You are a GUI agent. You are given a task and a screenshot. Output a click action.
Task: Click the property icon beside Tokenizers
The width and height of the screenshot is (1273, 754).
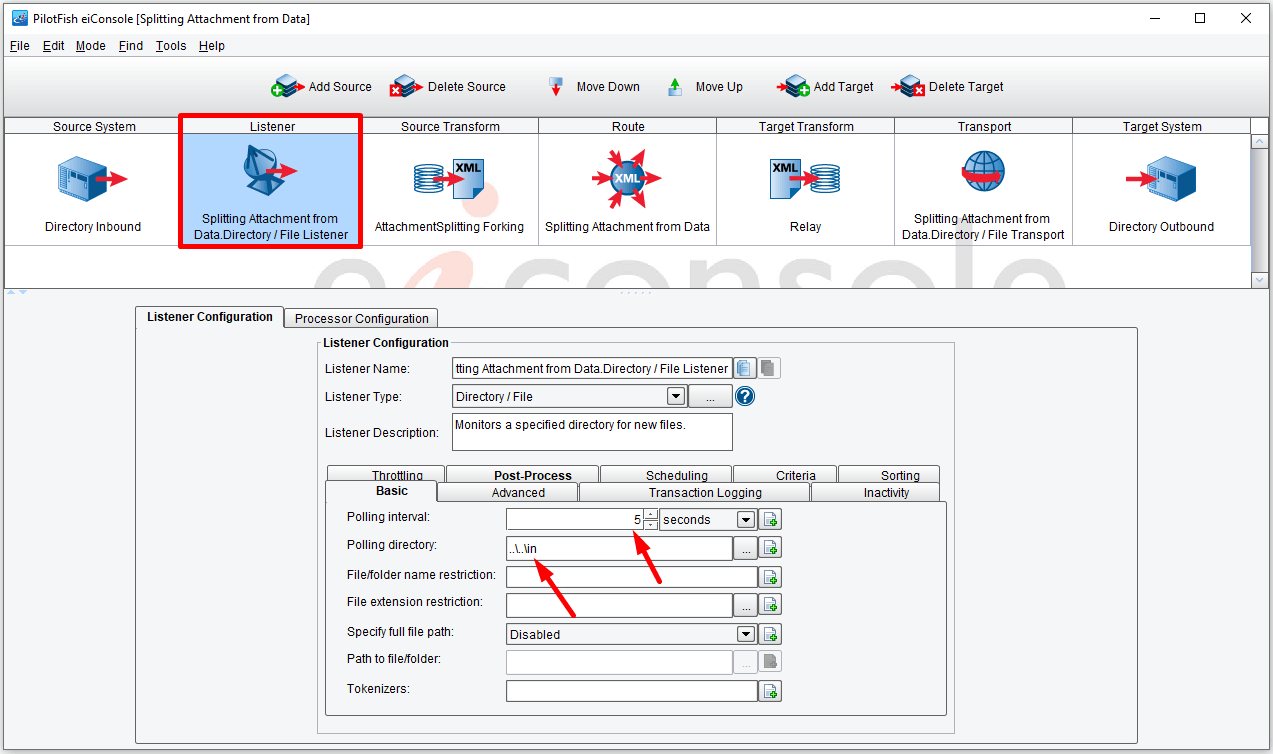pos(770,691)
